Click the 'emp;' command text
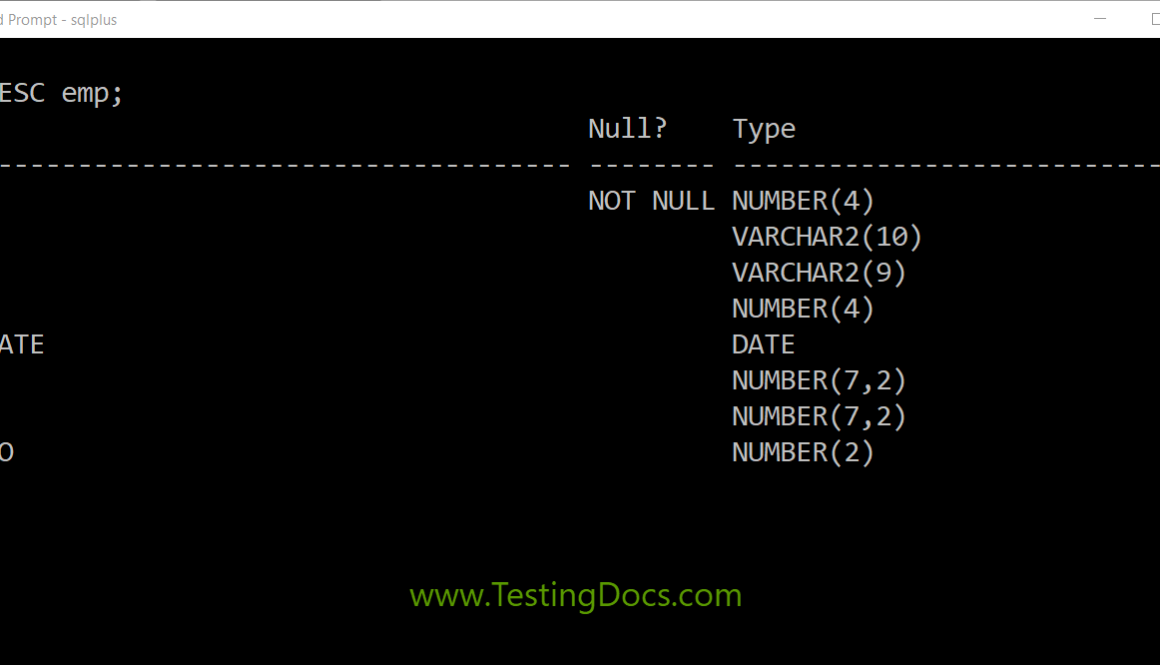Image resolution: width=1160 pixels, height=665 pixels. tap(92, 94)
